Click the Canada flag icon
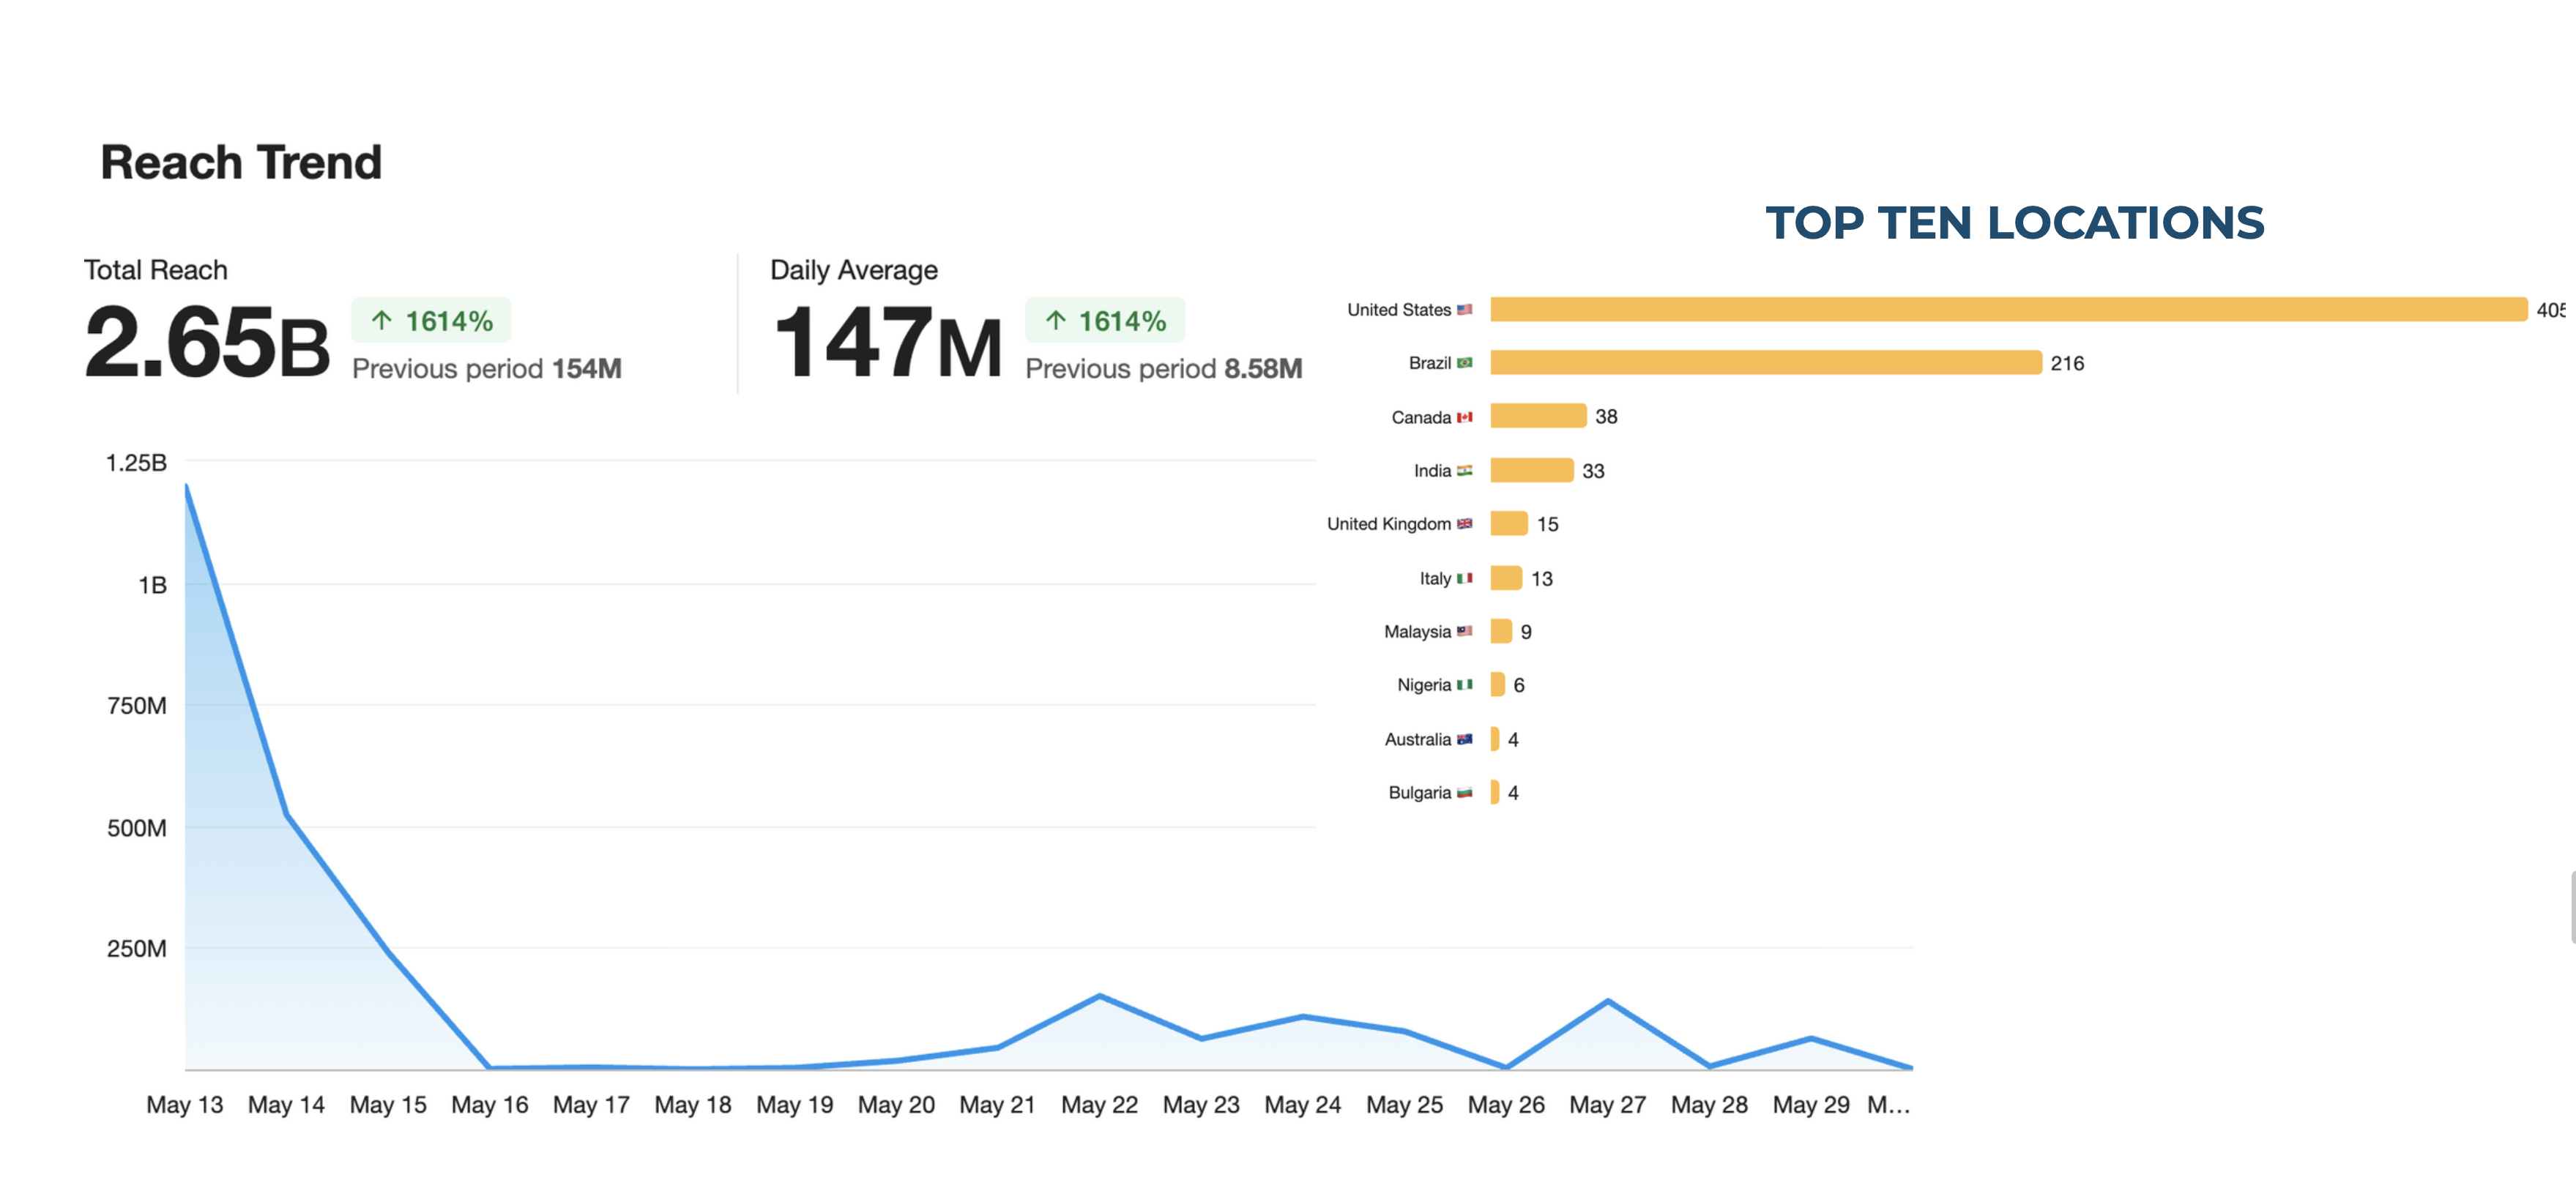The height and width of the screenshot is (1202, 2576). coord(1464,417)
